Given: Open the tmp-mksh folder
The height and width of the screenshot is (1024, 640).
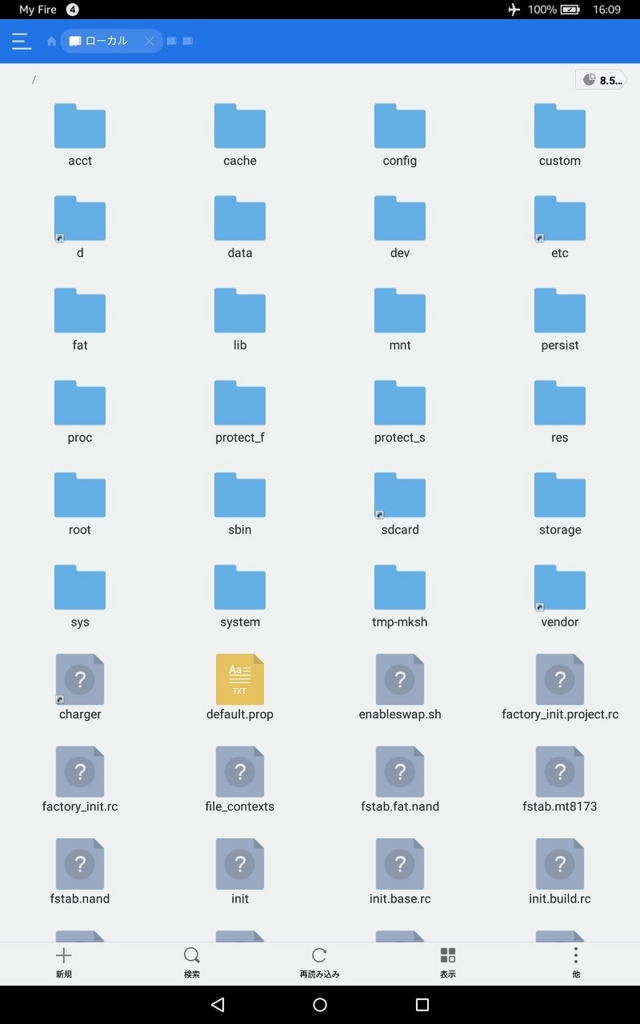Looking at the screenshot, I should click(x=400, y=596).
